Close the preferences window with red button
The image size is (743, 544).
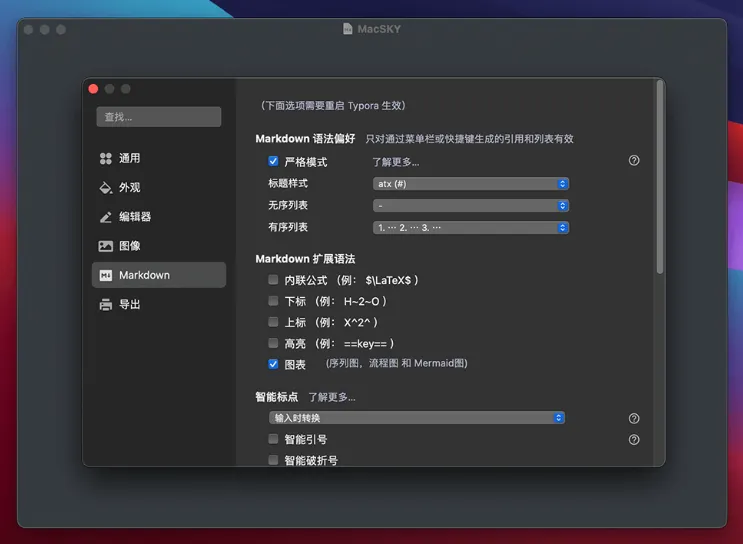coord(93,89)
